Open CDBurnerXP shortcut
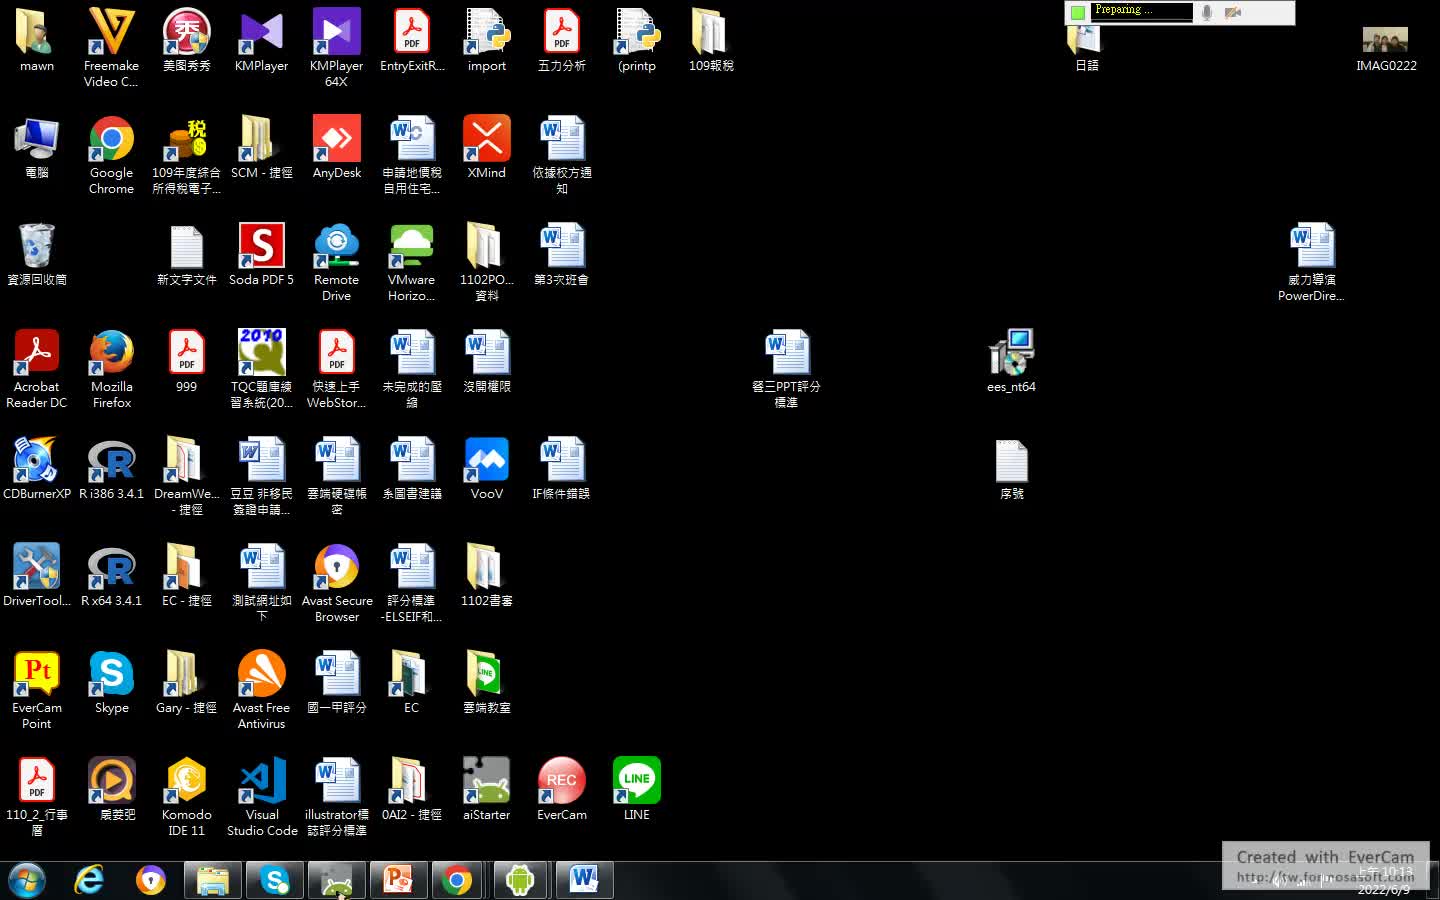This screenshot has width=1440, height=900. pos(36,468)
